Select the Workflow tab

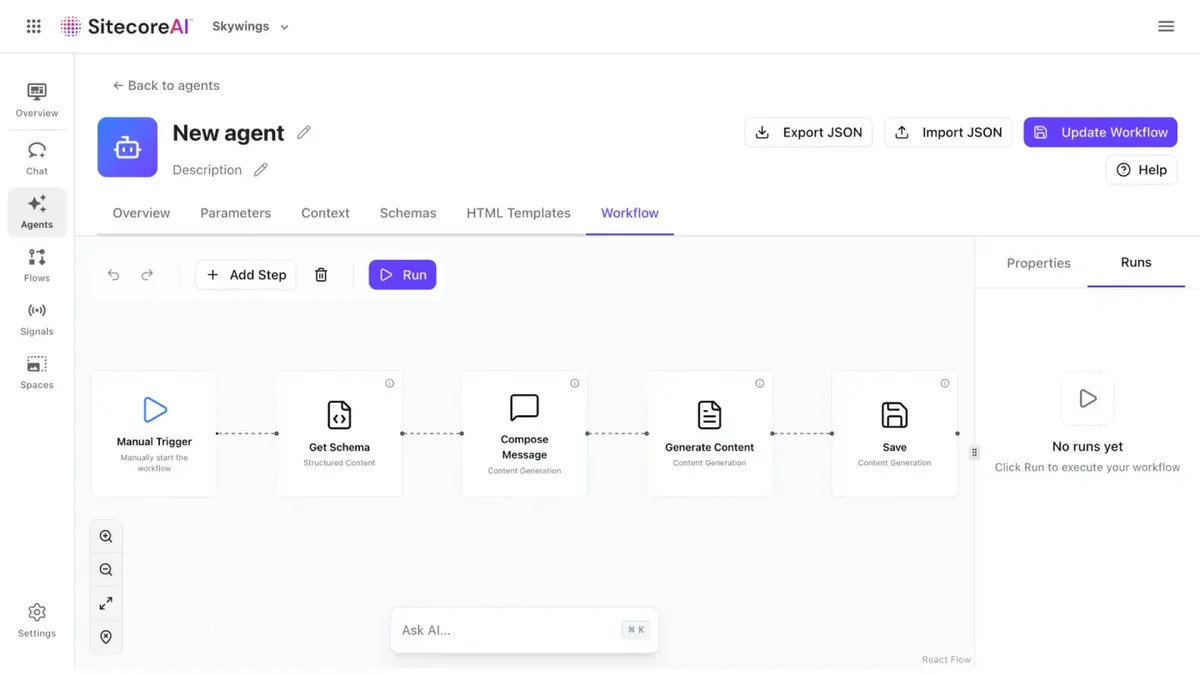[630, 213]
